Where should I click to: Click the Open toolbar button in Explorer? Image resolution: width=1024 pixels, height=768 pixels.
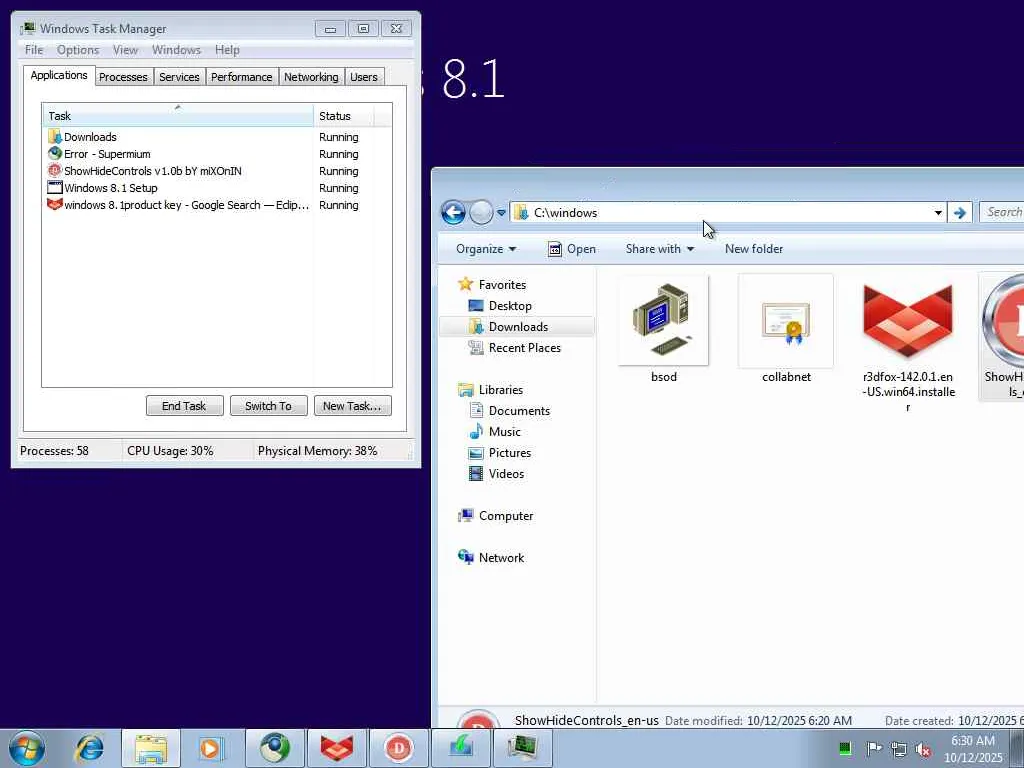click(x=572, y=249)
